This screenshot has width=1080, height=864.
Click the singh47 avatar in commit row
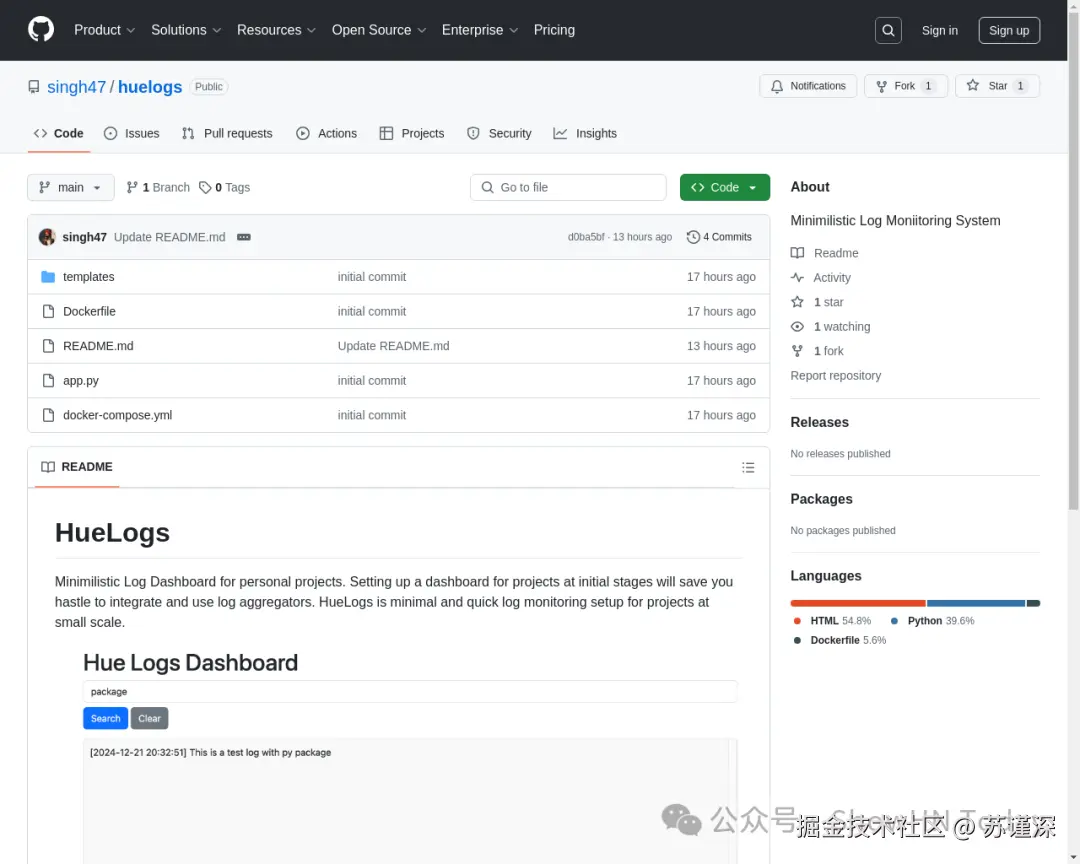click(x=47, y=237)
